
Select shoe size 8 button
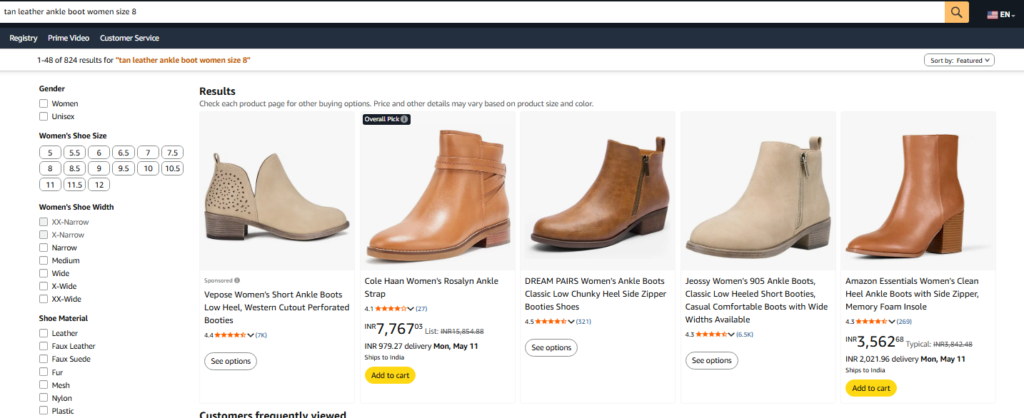[50, 169]
